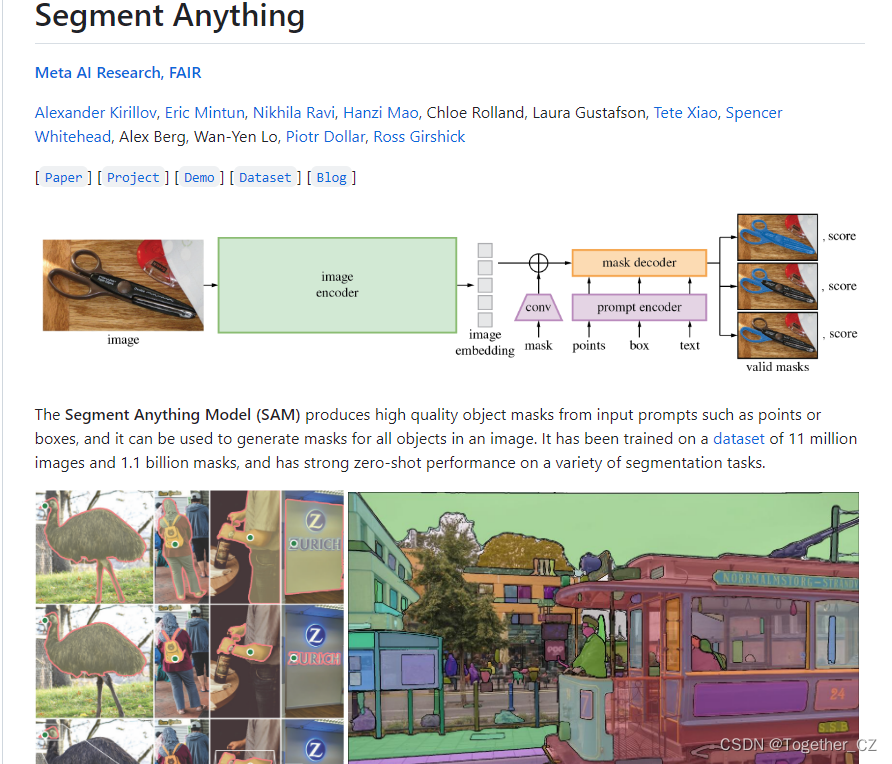Visit Nikhila Ravi's author page
Screen dimensions: 892x764
pos(294,113)
